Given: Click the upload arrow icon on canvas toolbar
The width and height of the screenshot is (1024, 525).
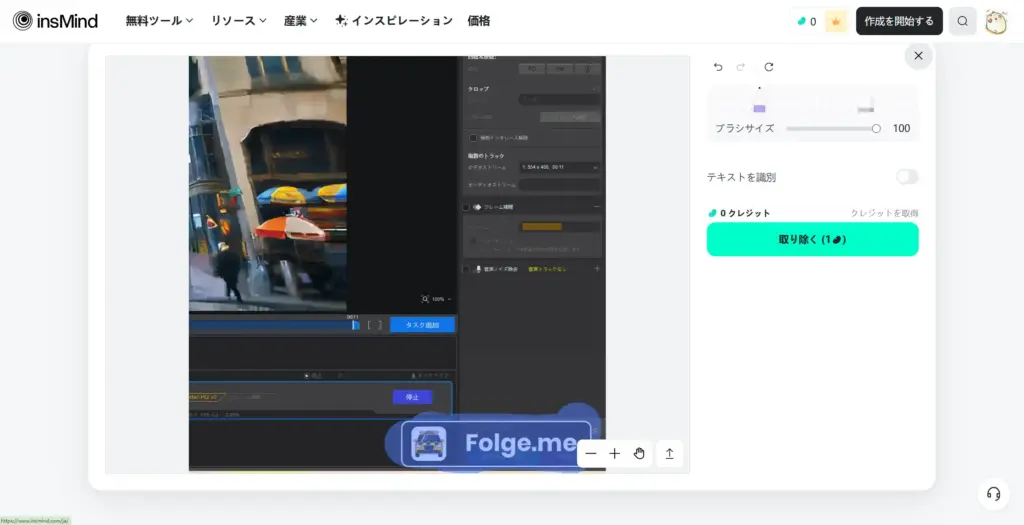Looking at the screenshot, I should [669, 454].
